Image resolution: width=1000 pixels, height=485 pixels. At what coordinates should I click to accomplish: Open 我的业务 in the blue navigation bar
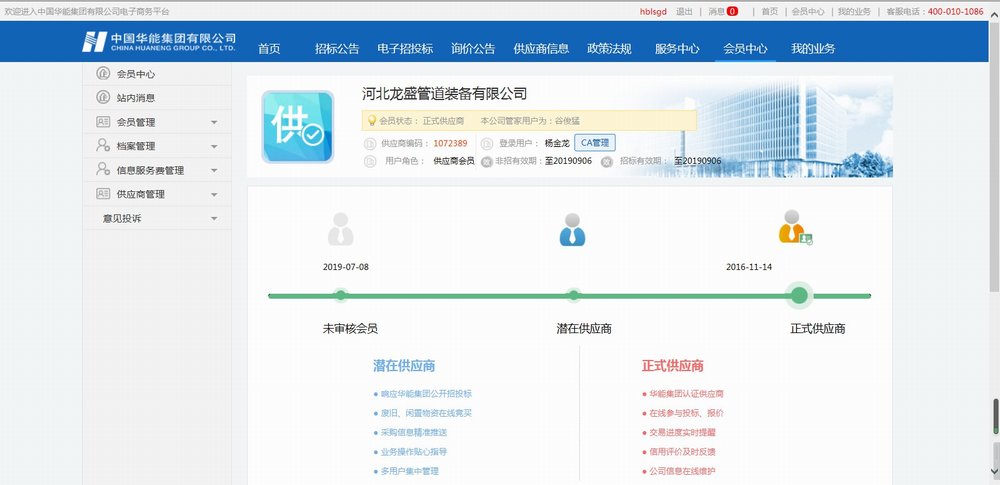(813, 49)
